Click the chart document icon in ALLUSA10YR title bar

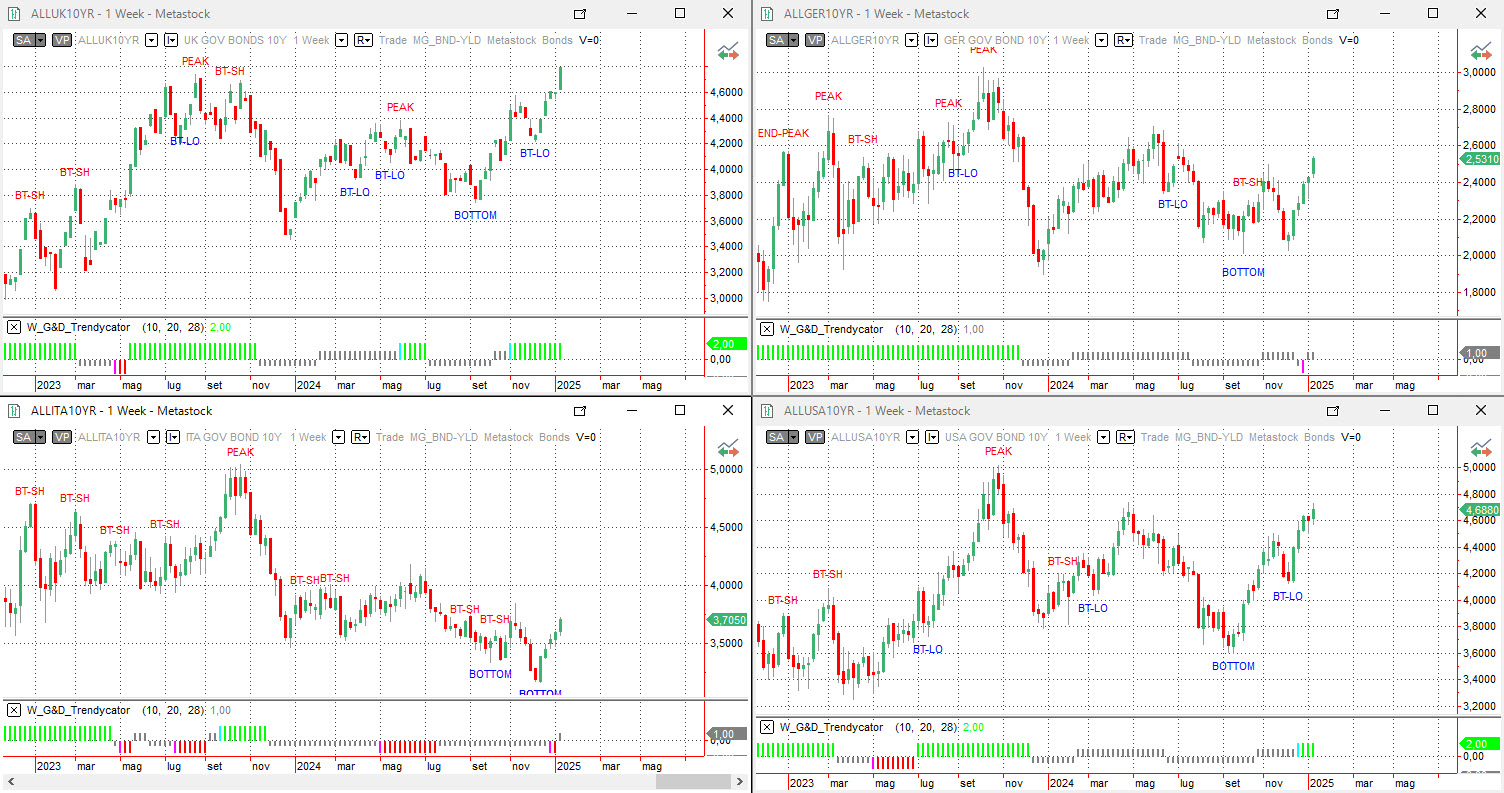tap(768, 411)
